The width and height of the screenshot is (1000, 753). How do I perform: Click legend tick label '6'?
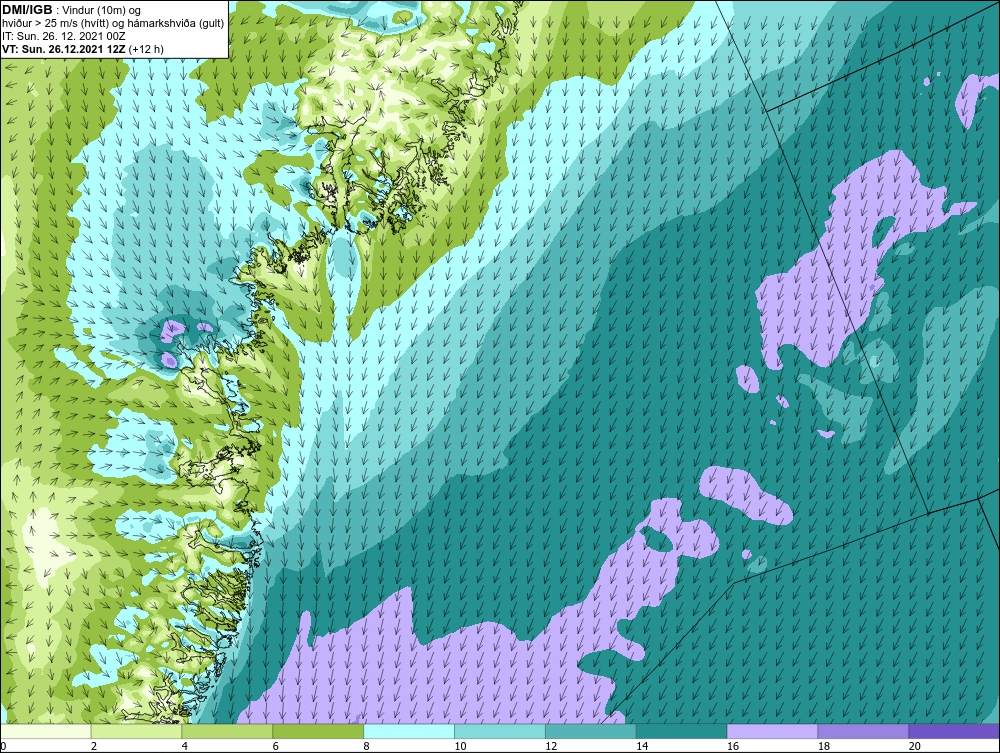[x=275, y=746]
